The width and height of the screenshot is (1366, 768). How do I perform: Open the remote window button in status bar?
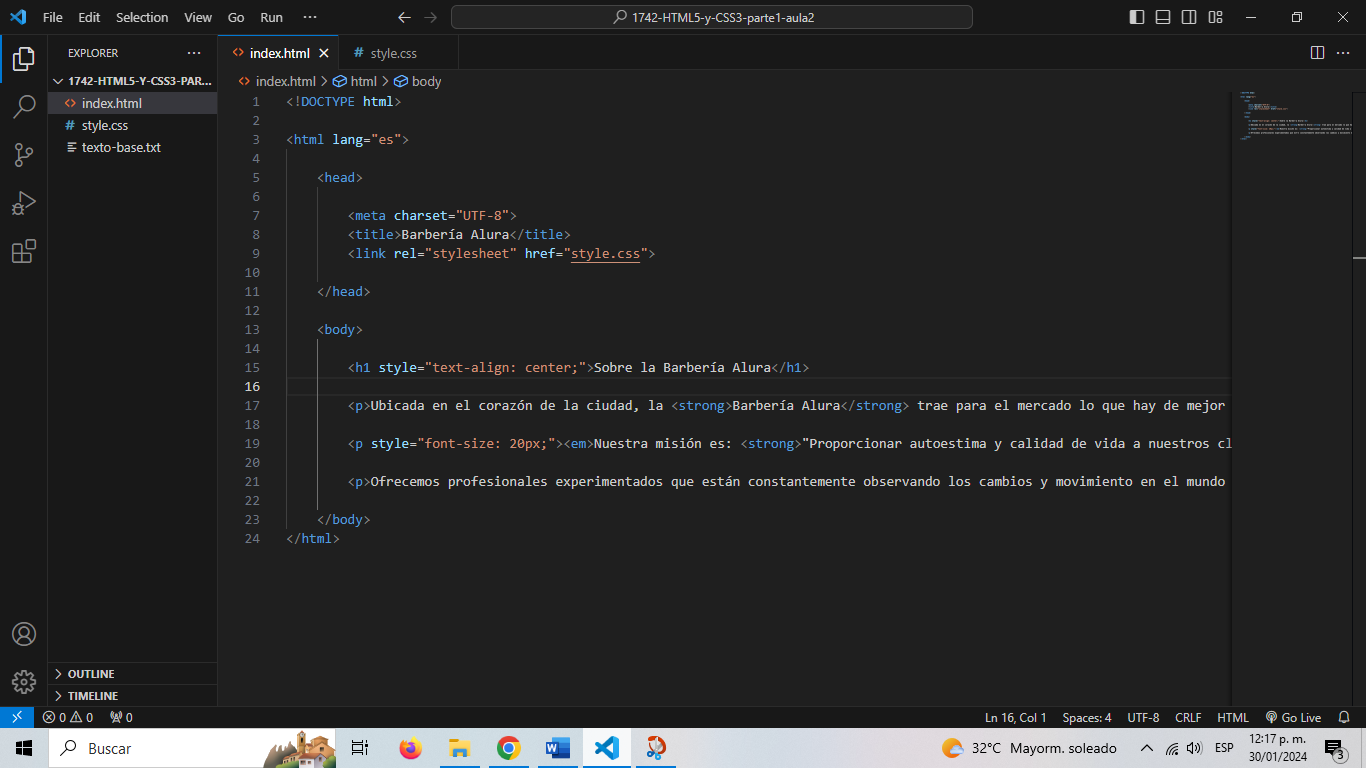[x=16, y=717]
